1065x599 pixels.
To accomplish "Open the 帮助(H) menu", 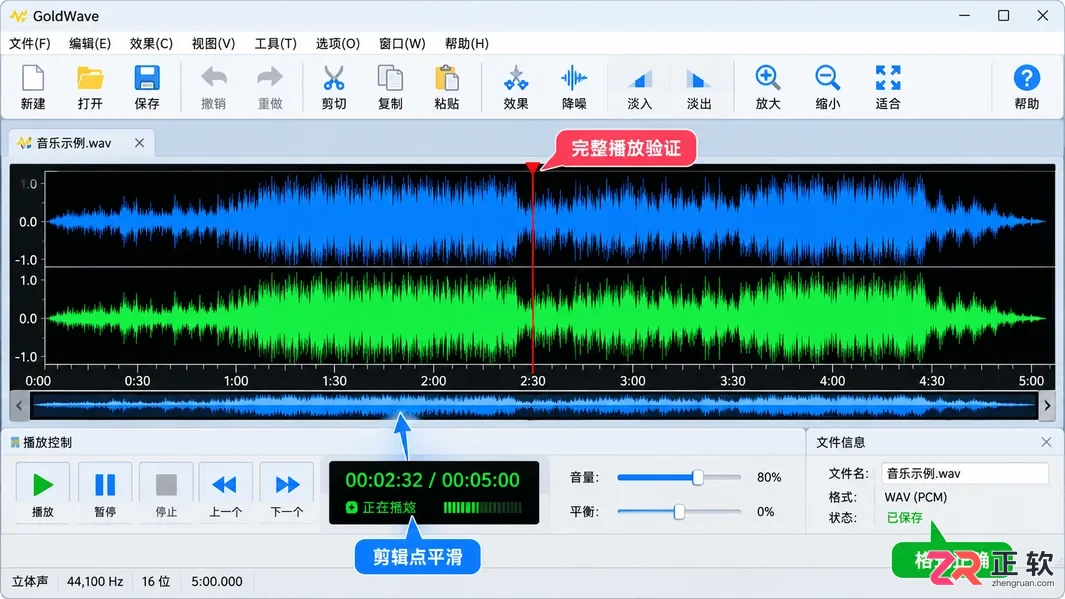I will 467,43.
